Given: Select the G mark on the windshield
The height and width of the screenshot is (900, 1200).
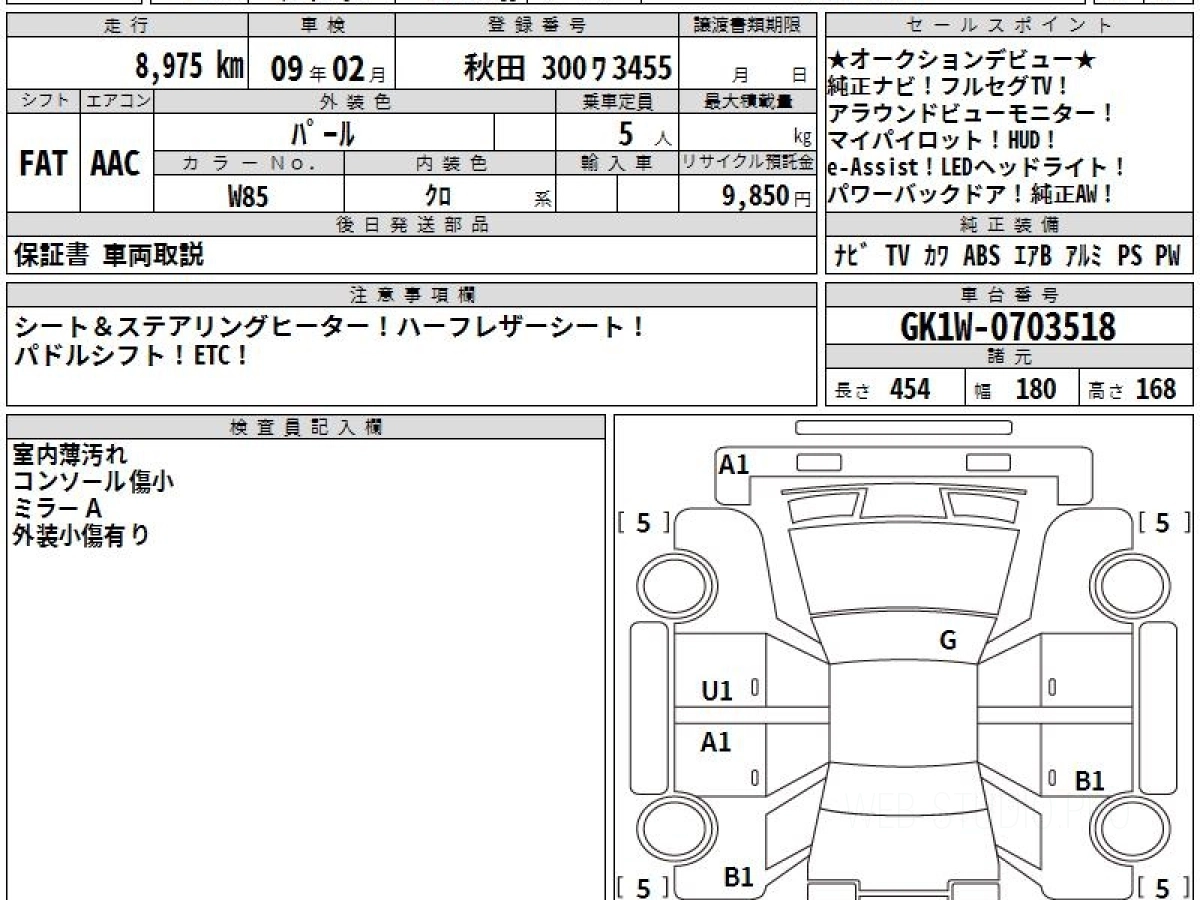Looking at the screenshot, I should (x=948, y=641).
